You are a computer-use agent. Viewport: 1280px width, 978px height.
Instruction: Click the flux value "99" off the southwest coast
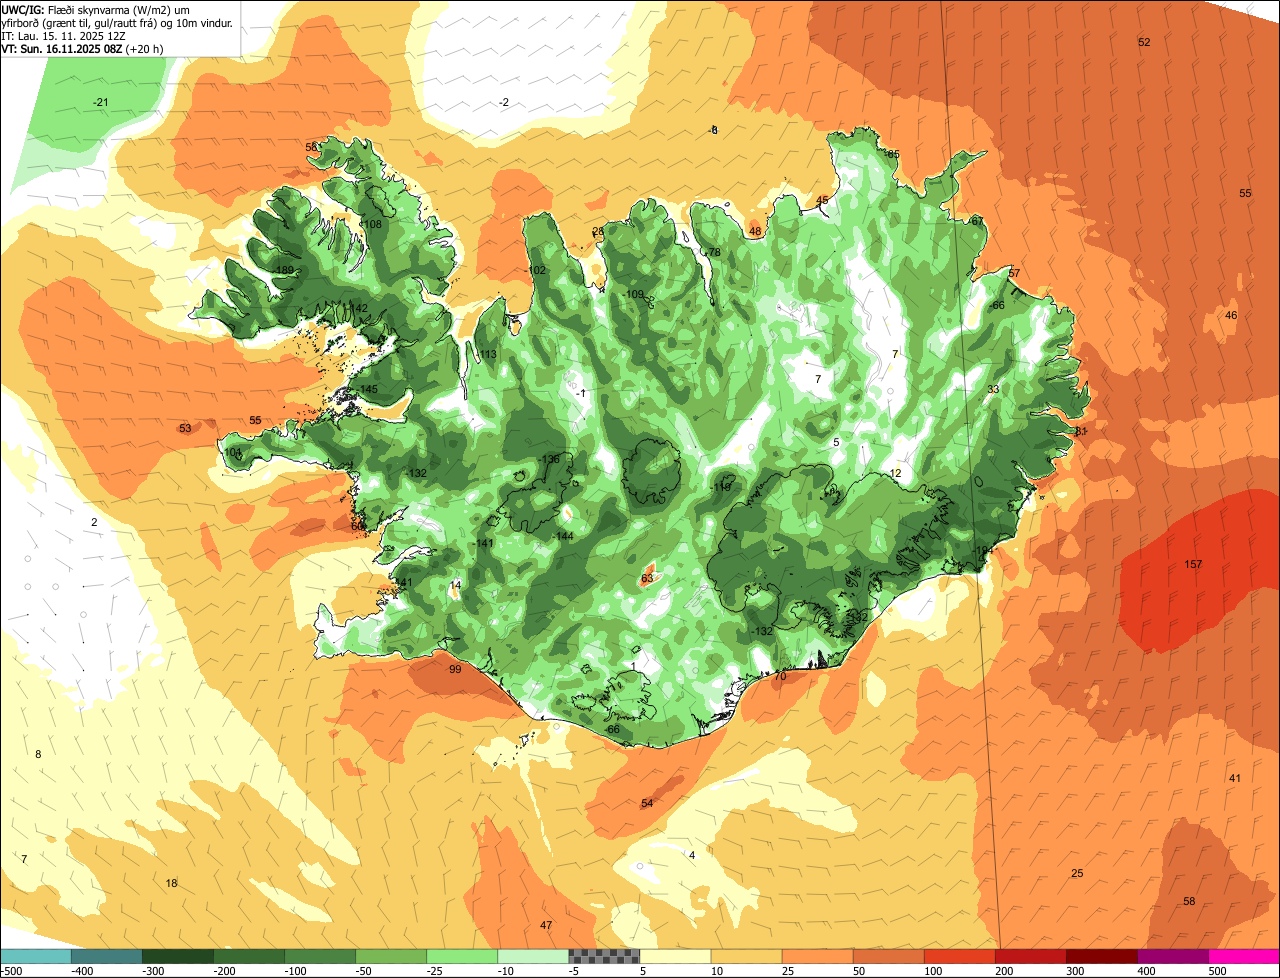click(x=455, y=670)
